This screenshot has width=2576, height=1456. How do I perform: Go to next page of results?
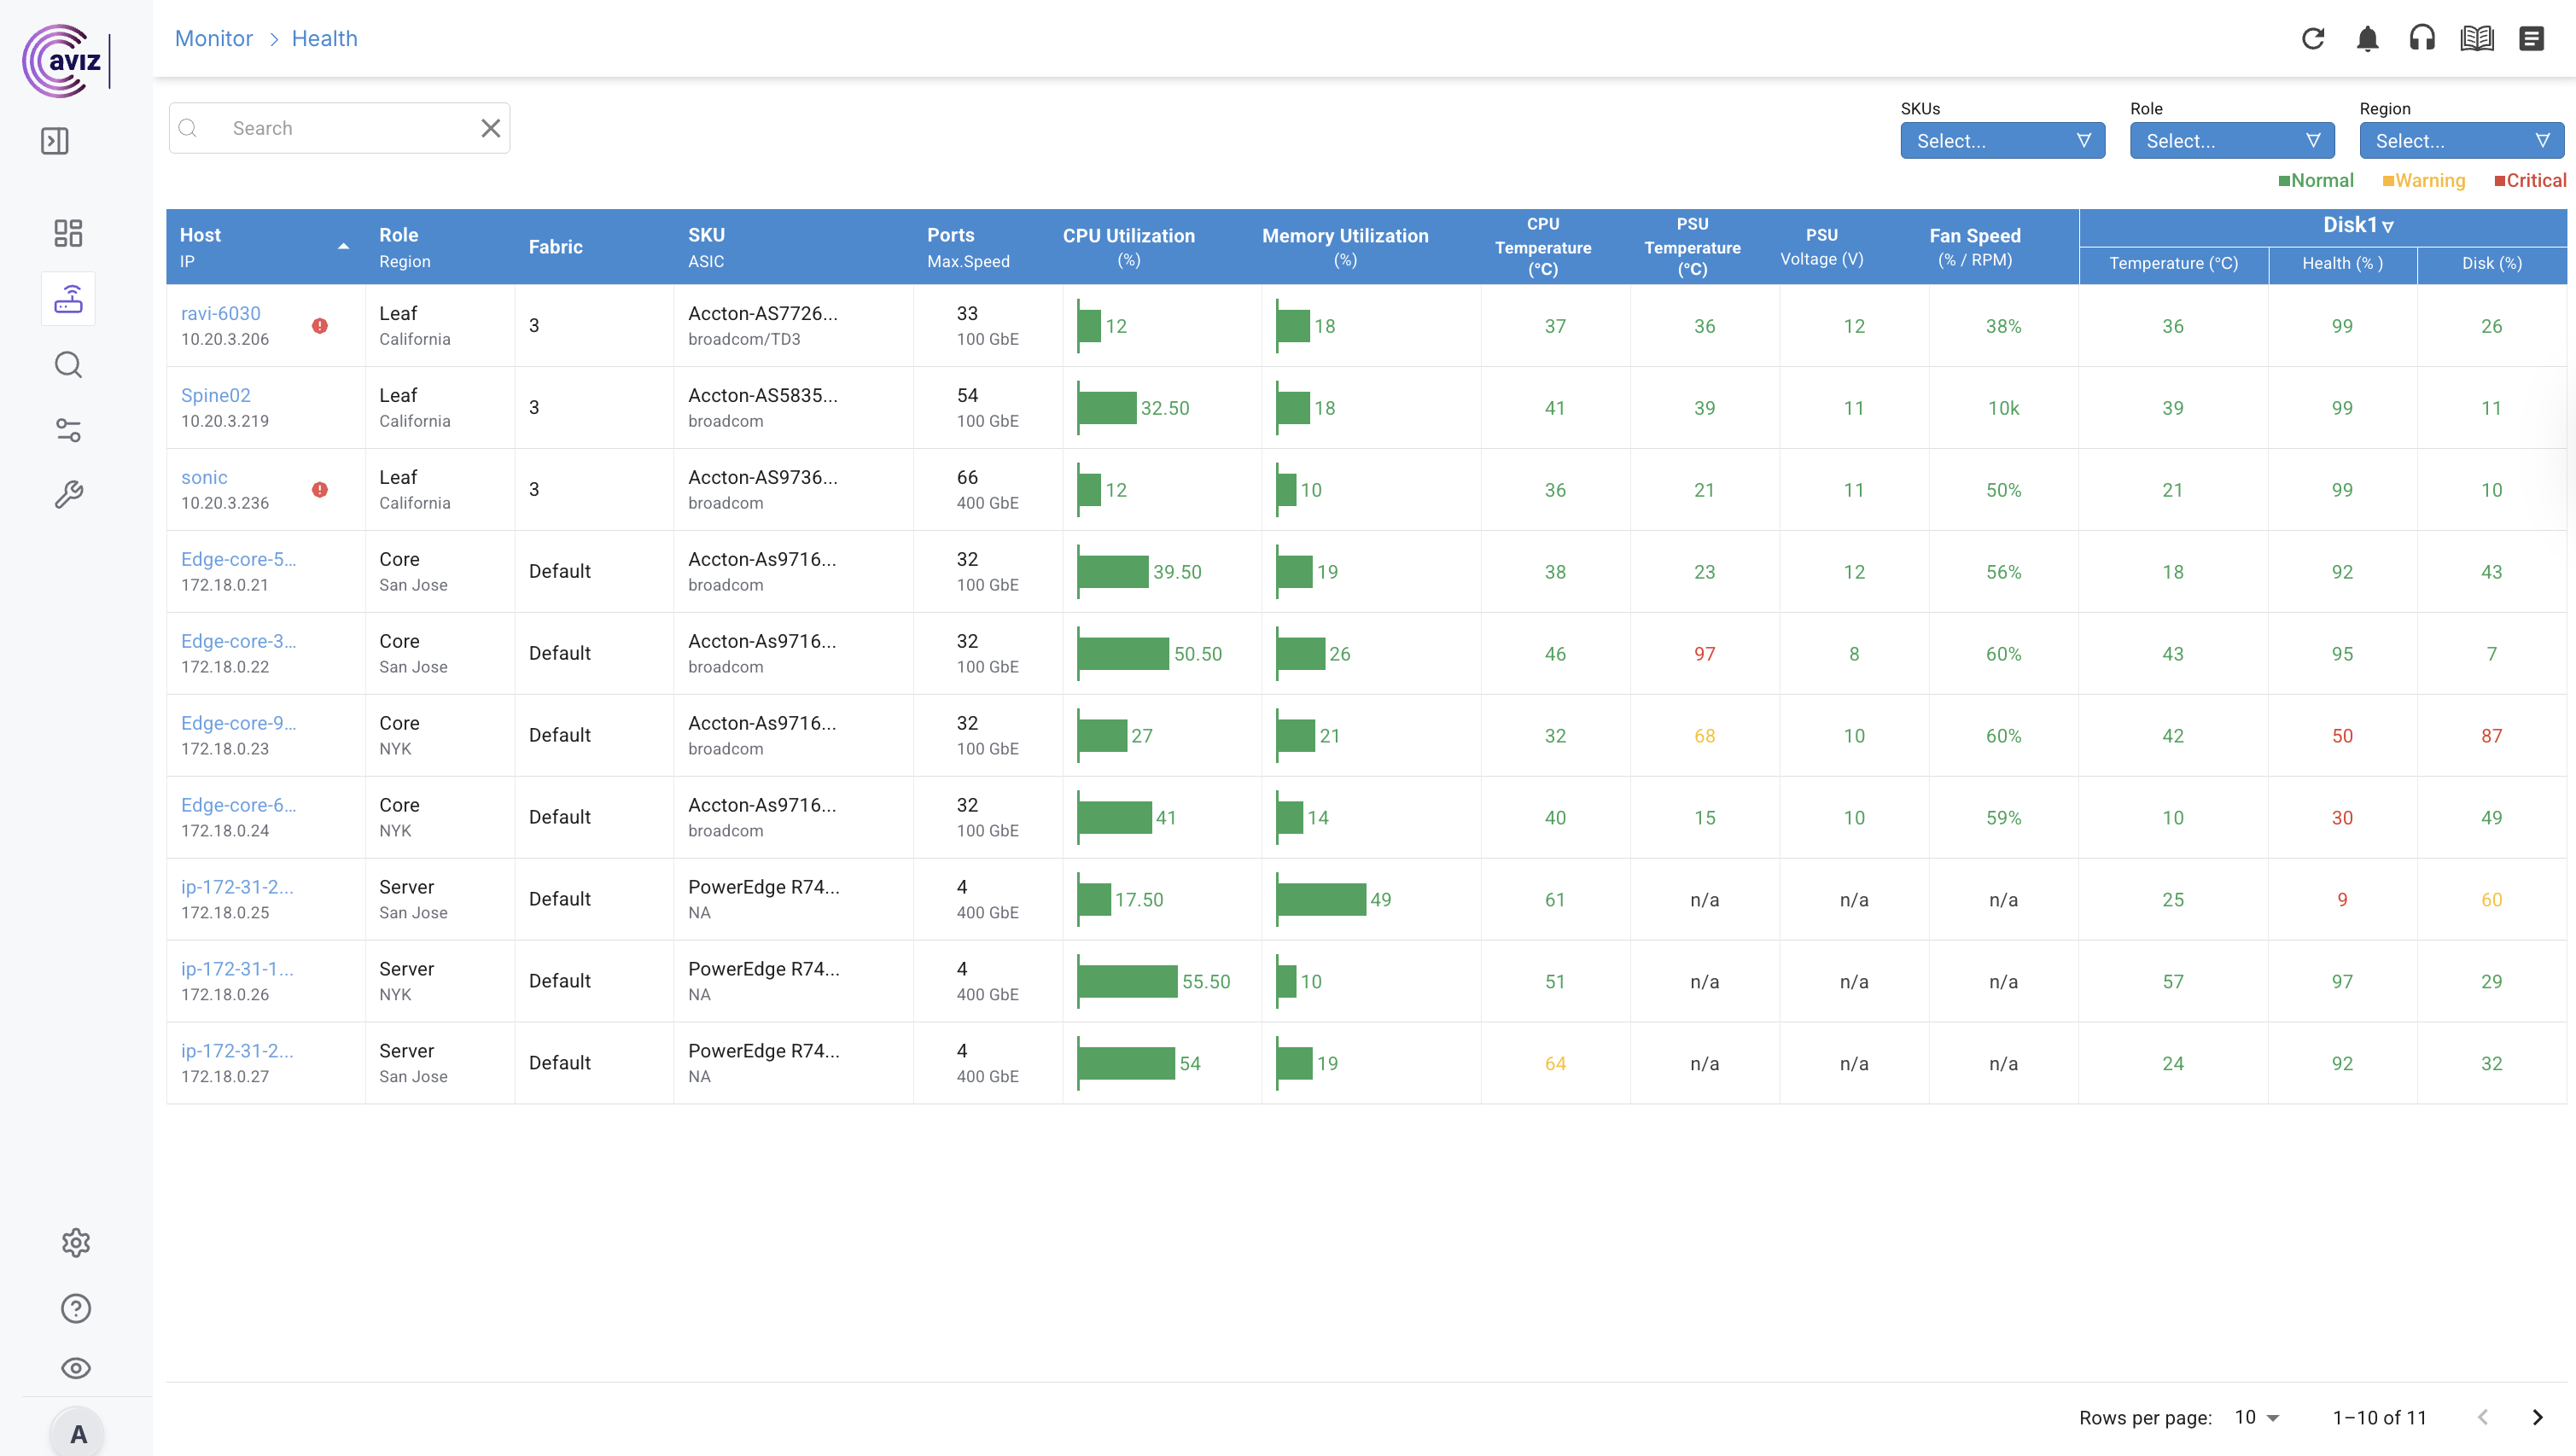click(x=2537, y=1417)
